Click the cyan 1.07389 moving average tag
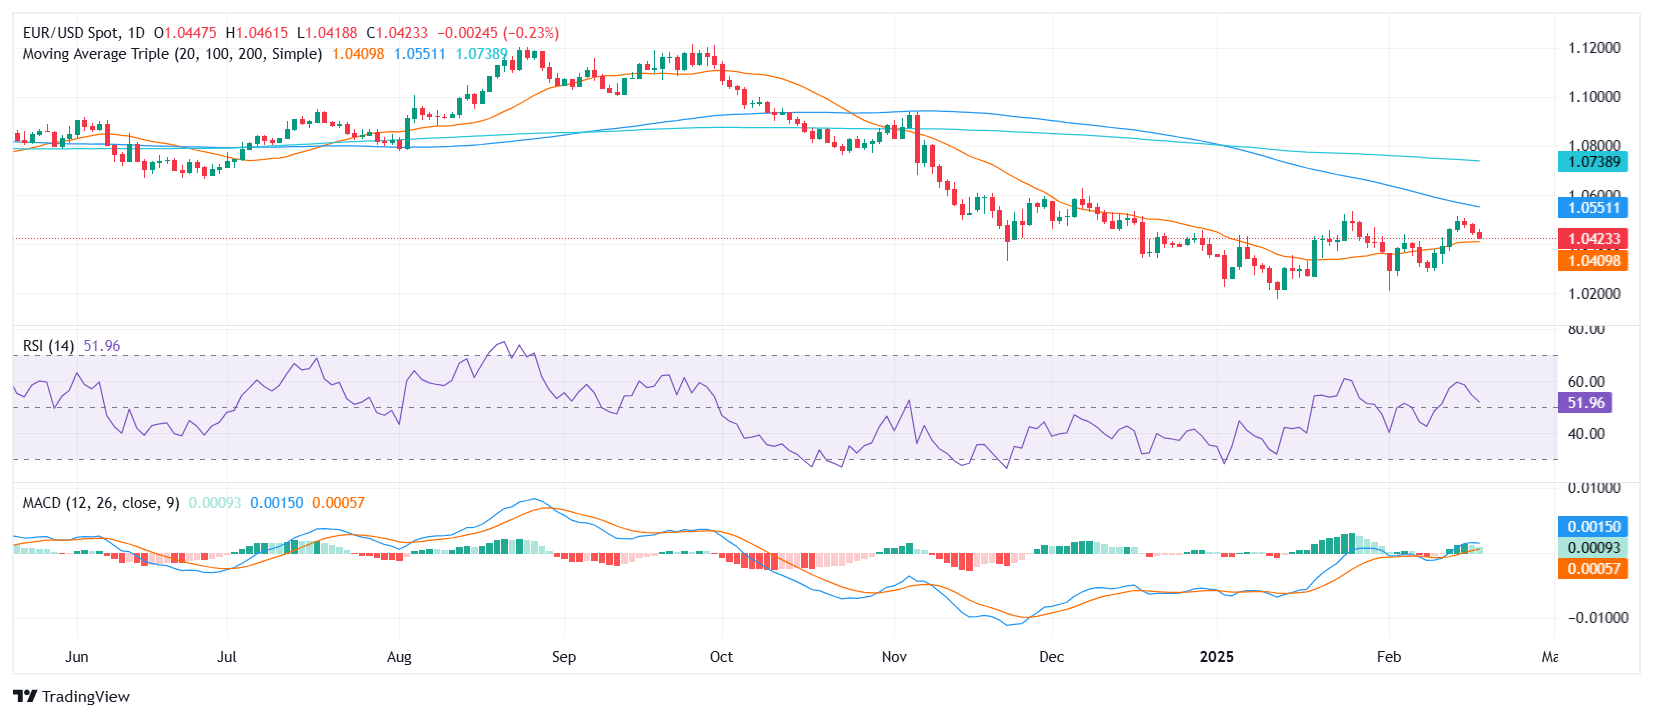This screenshot has width=1653, height=718. click(x=1593, y=162)
